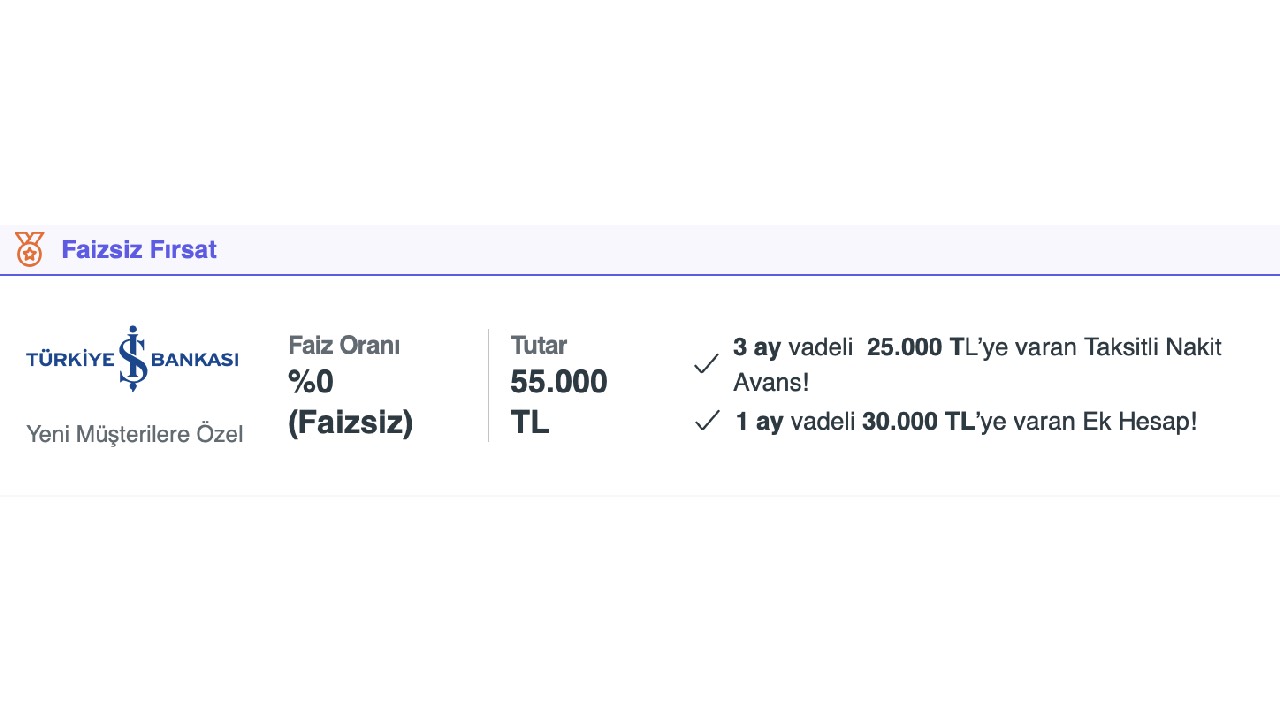Click the checkmark beside the Ek Hesap offer

(x=707, y=422)
